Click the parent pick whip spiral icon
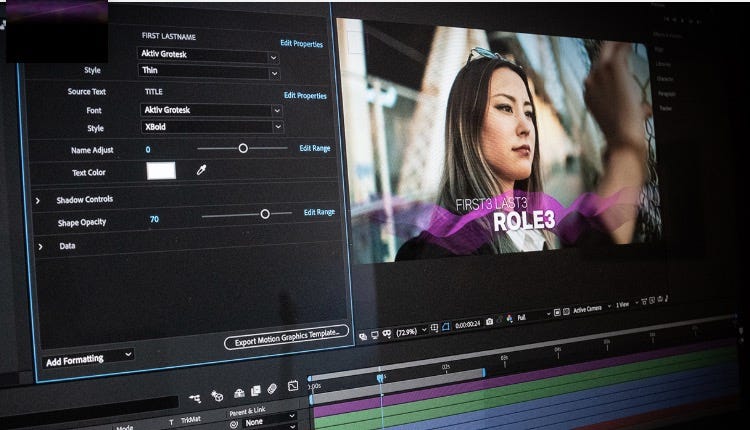 234,424
